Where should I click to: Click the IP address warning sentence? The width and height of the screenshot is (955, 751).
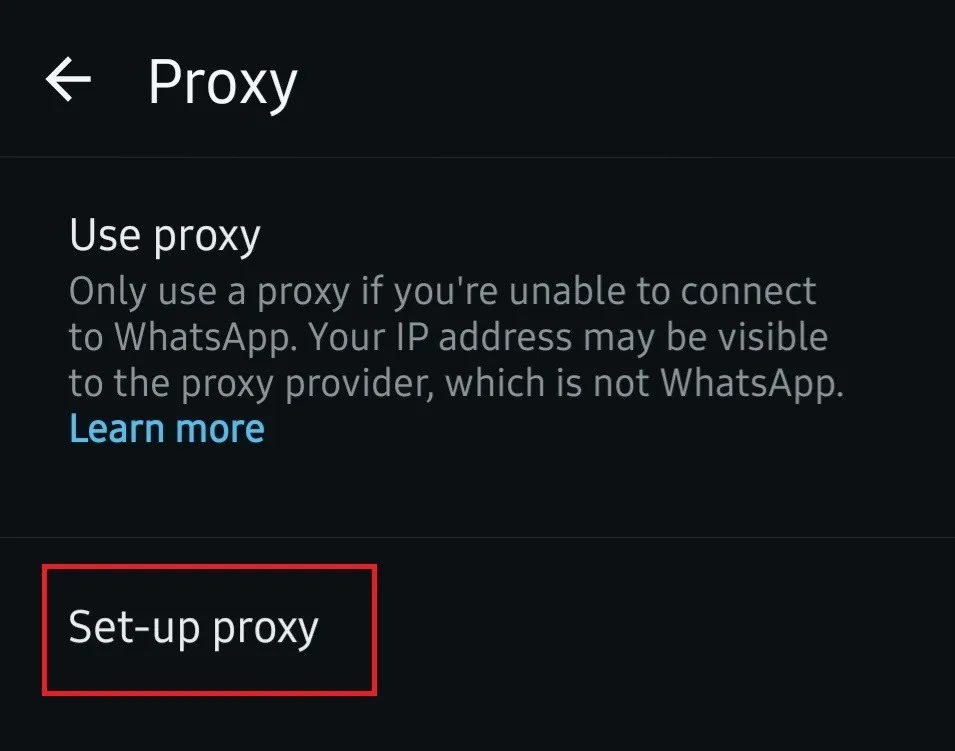[x=456, y=361]
